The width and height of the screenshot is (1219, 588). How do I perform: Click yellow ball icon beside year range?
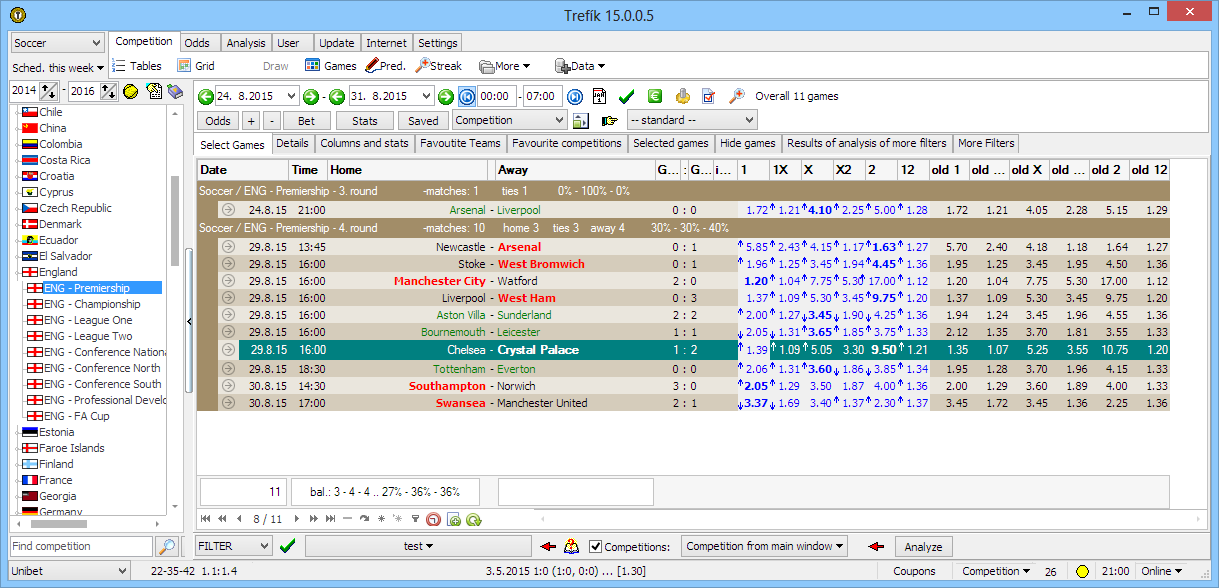point(131,91)
